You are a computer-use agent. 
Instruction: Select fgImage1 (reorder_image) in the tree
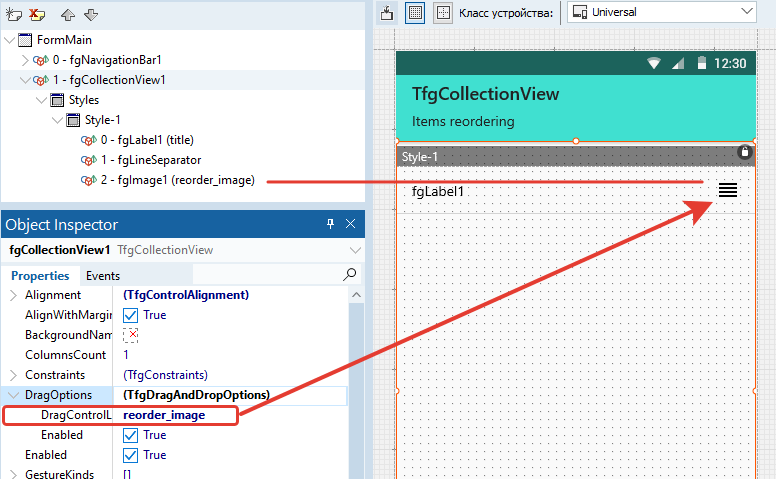pyautogui.click(x=177, y=180)
